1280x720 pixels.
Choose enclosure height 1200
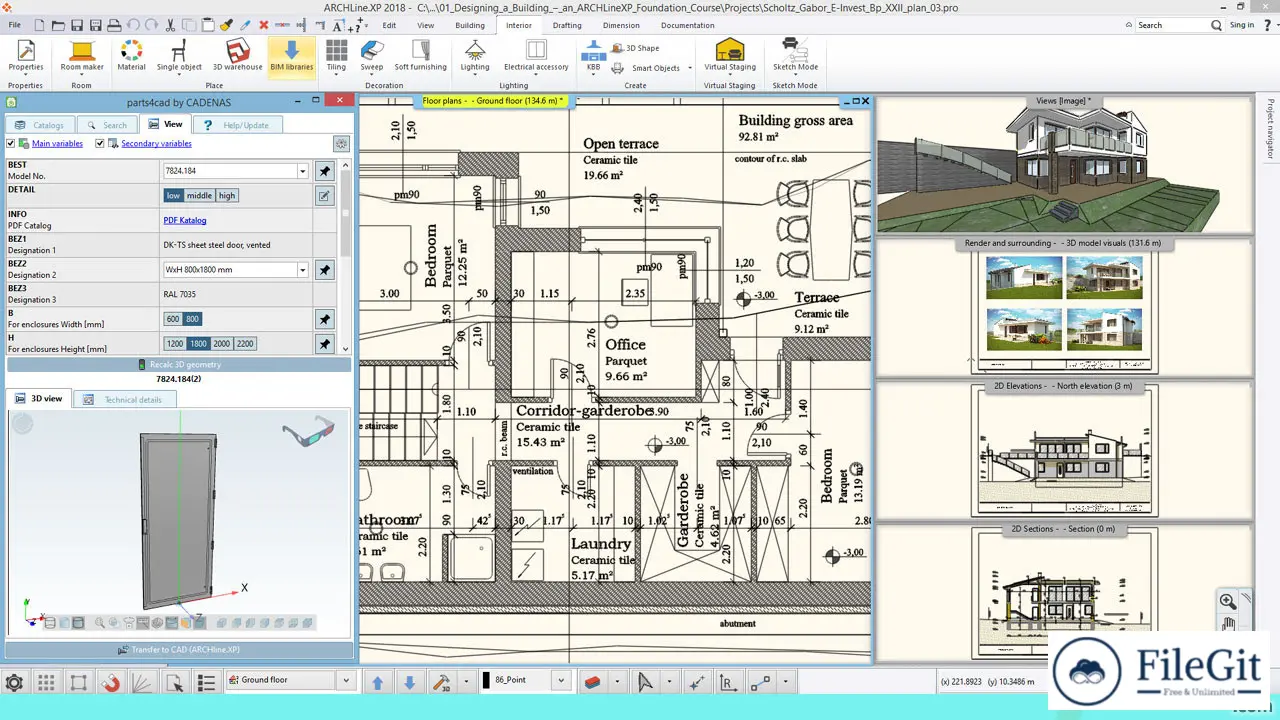coord(175,343)
